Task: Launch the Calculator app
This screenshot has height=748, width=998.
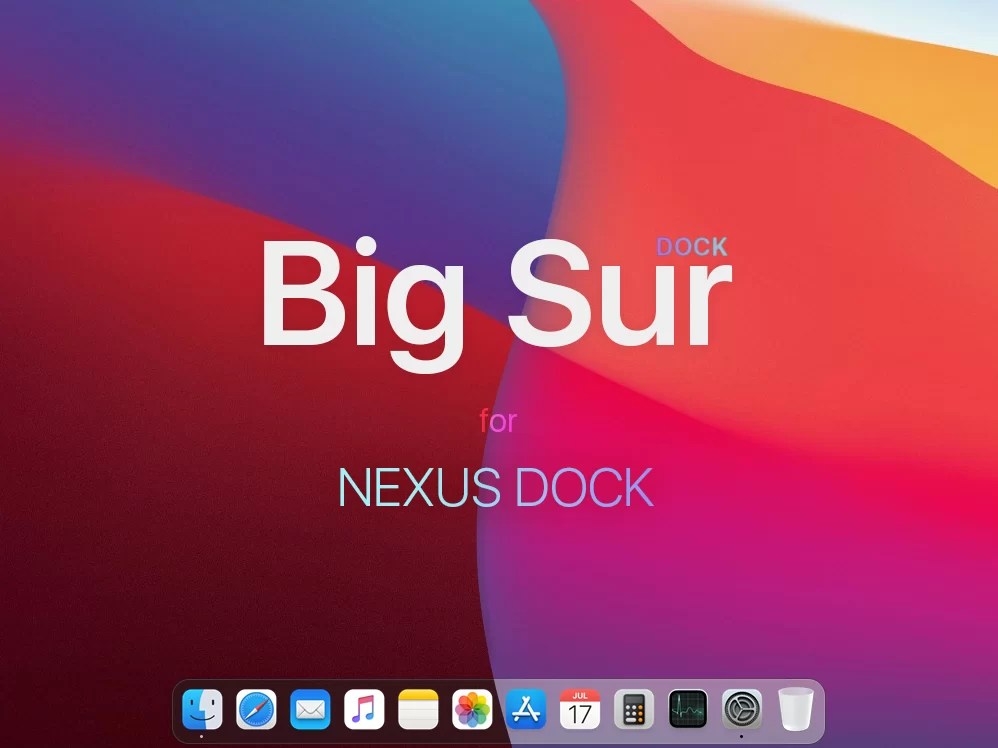Action: (x=634, y=709)
